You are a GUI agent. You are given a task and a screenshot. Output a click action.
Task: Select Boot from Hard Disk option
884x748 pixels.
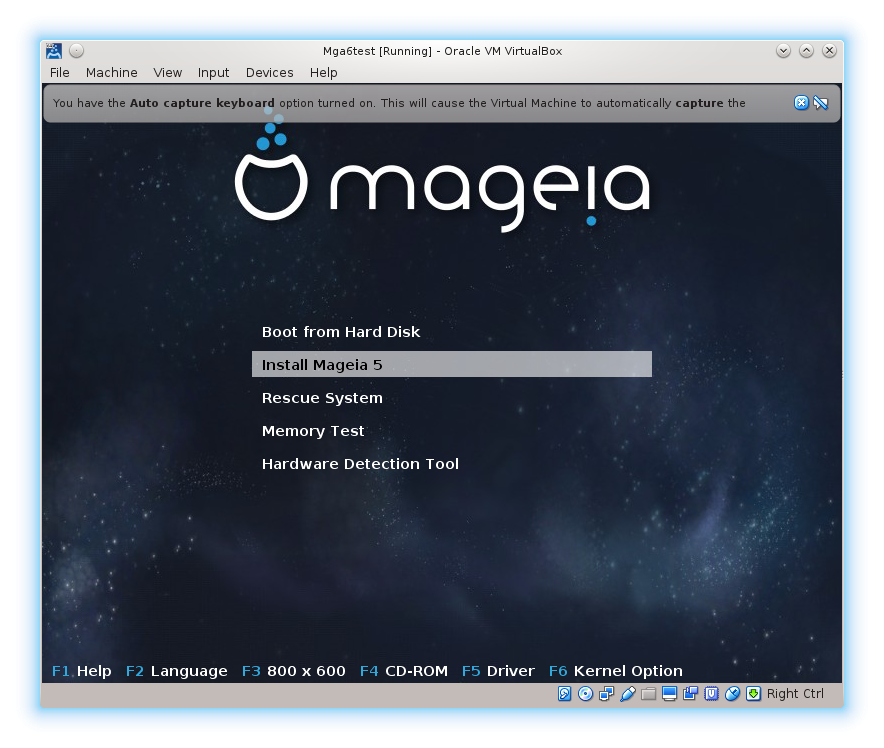pyautogui.click(x=341, y=332)
